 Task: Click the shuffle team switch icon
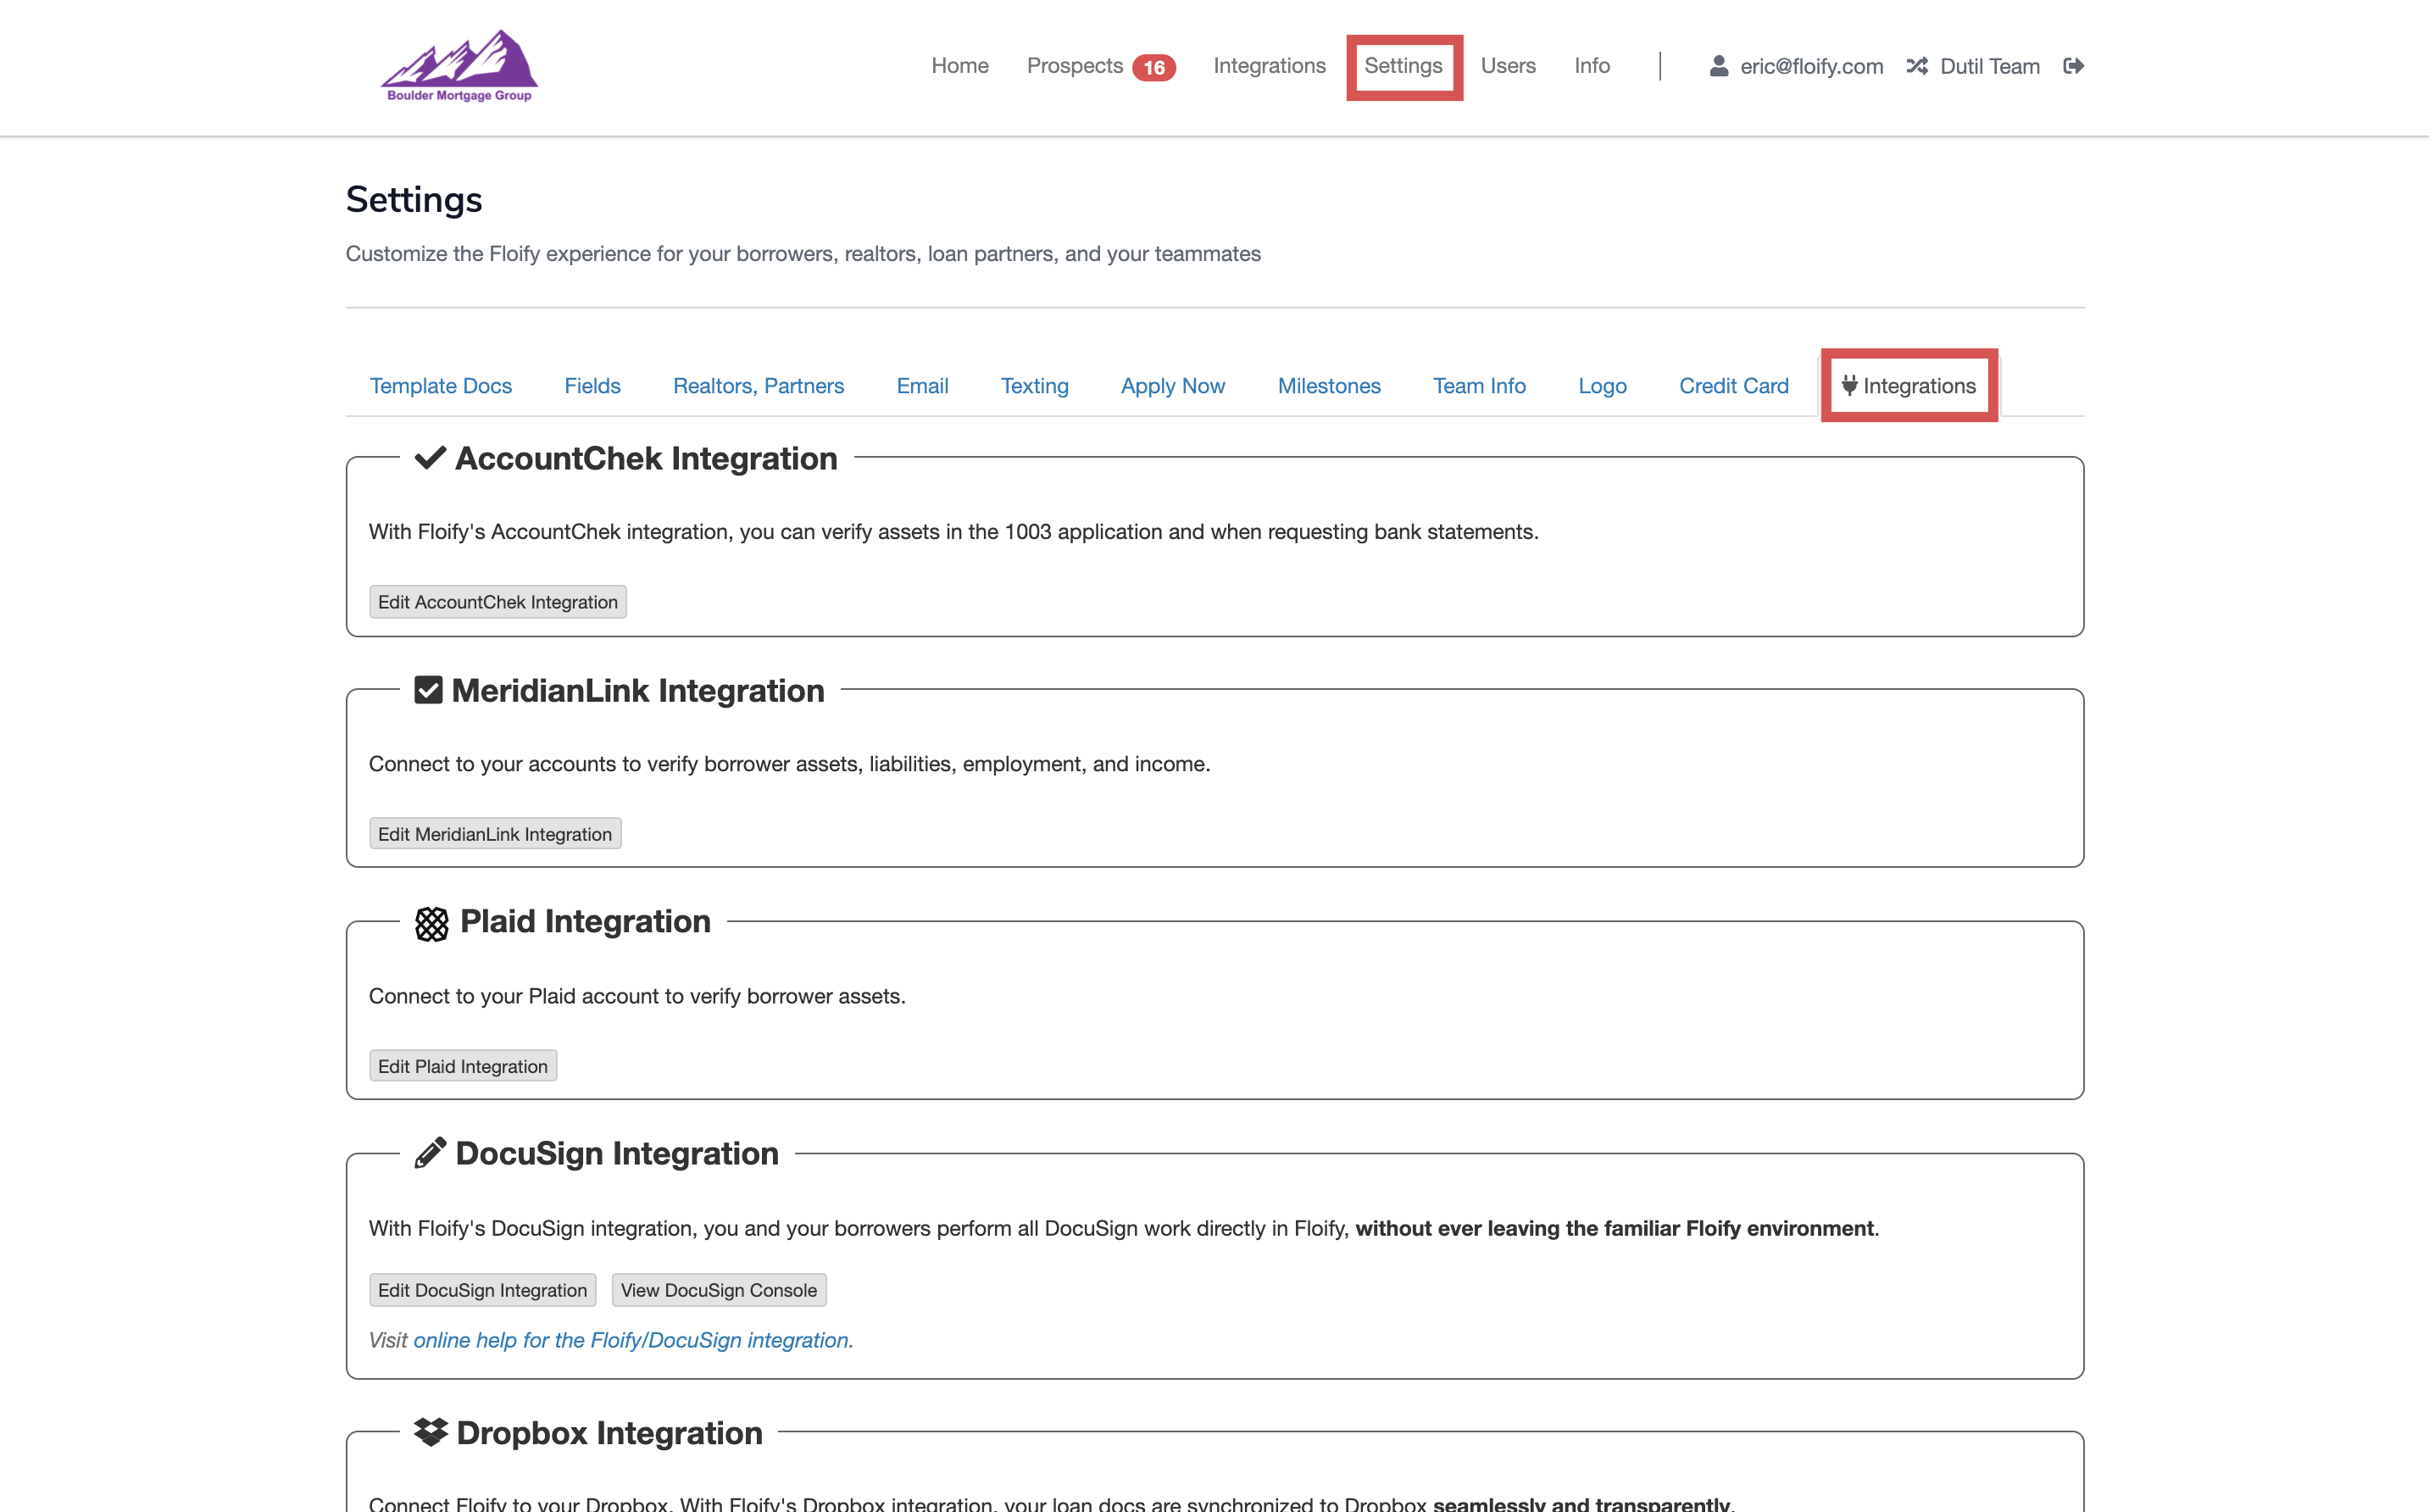[1916, 66]
